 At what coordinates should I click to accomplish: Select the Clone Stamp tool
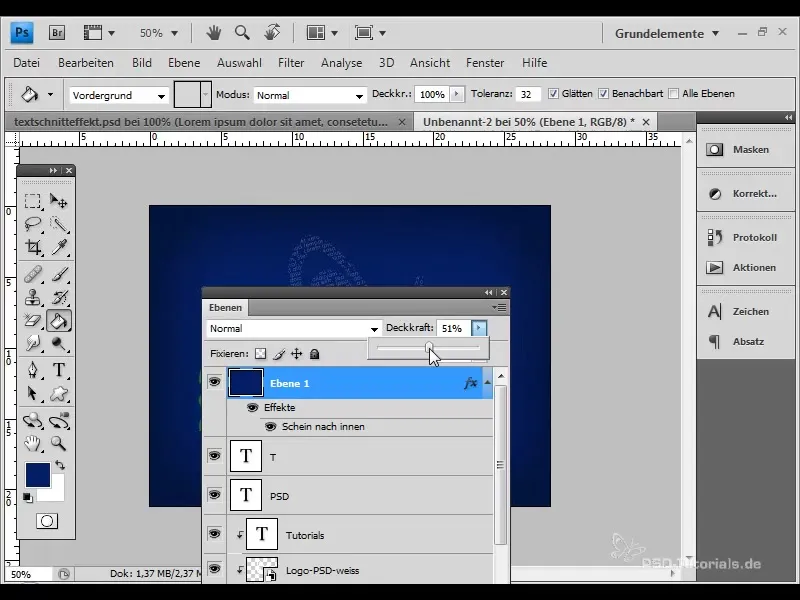click(x=33, y=297)
